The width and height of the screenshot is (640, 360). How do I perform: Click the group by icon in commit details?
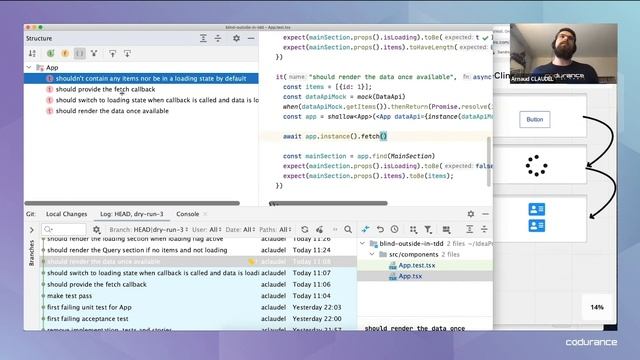pyautogui.click(x=413, y=229)
